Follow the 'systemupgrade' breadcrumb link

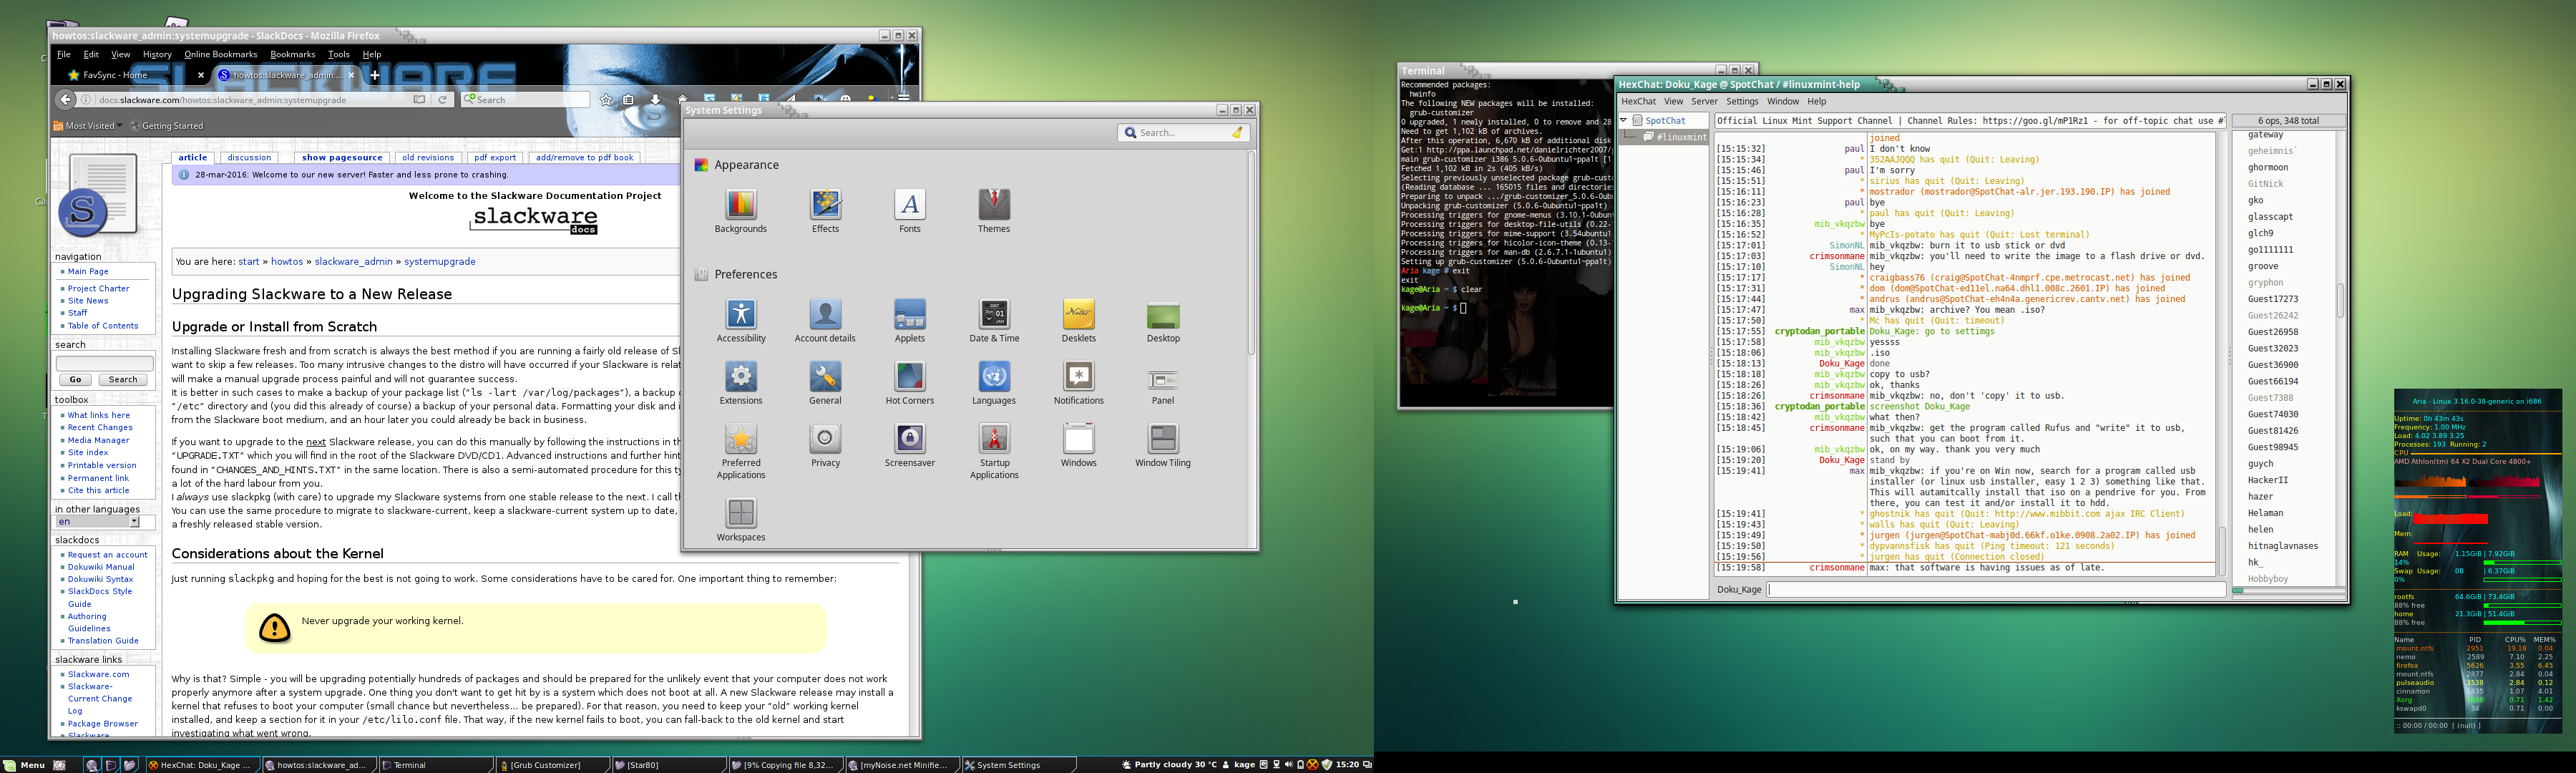pos(440,261)
